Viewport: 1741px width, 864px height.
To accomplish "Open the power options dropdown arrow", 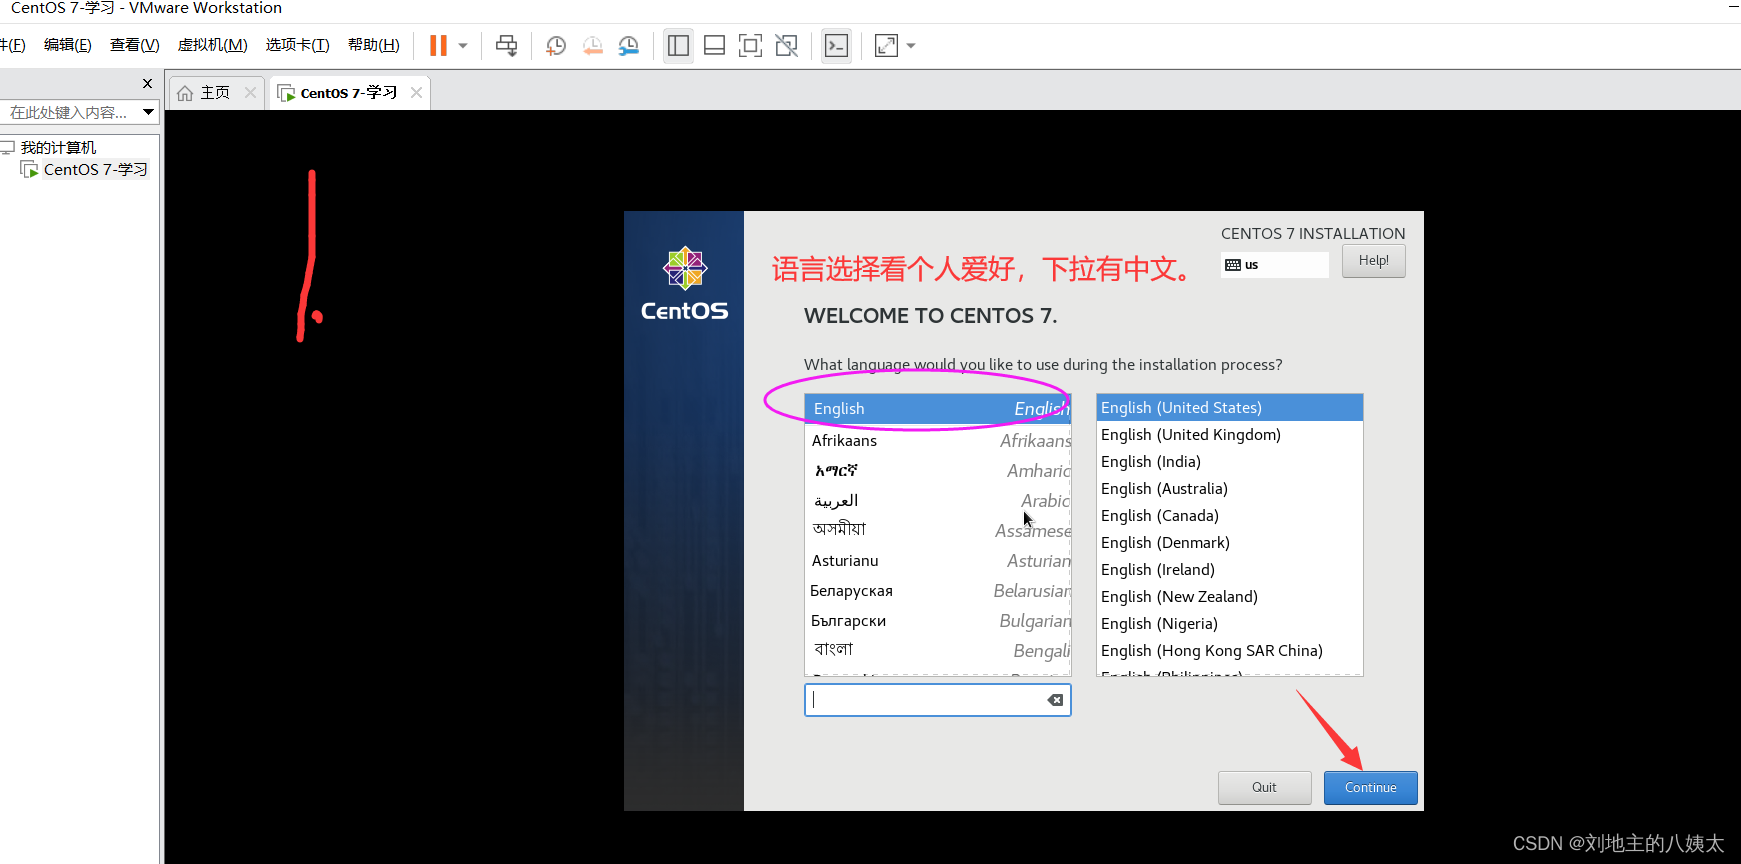I will click(463, 45).
